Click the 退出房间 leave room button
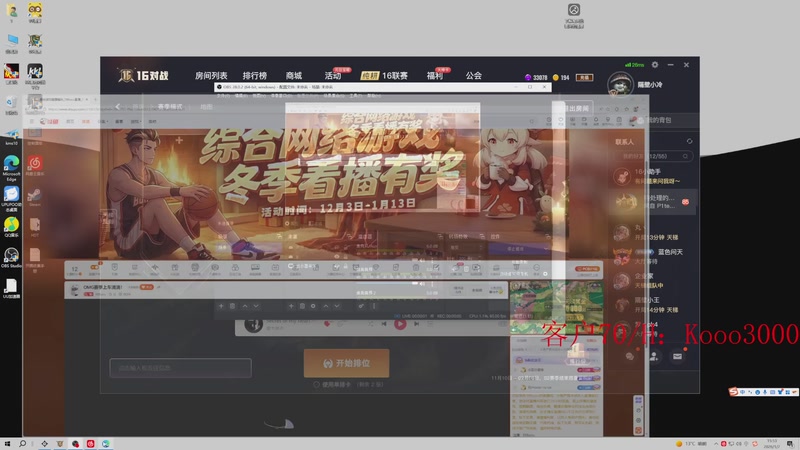This screenshot has height=450, width=800. pos(575,108)
